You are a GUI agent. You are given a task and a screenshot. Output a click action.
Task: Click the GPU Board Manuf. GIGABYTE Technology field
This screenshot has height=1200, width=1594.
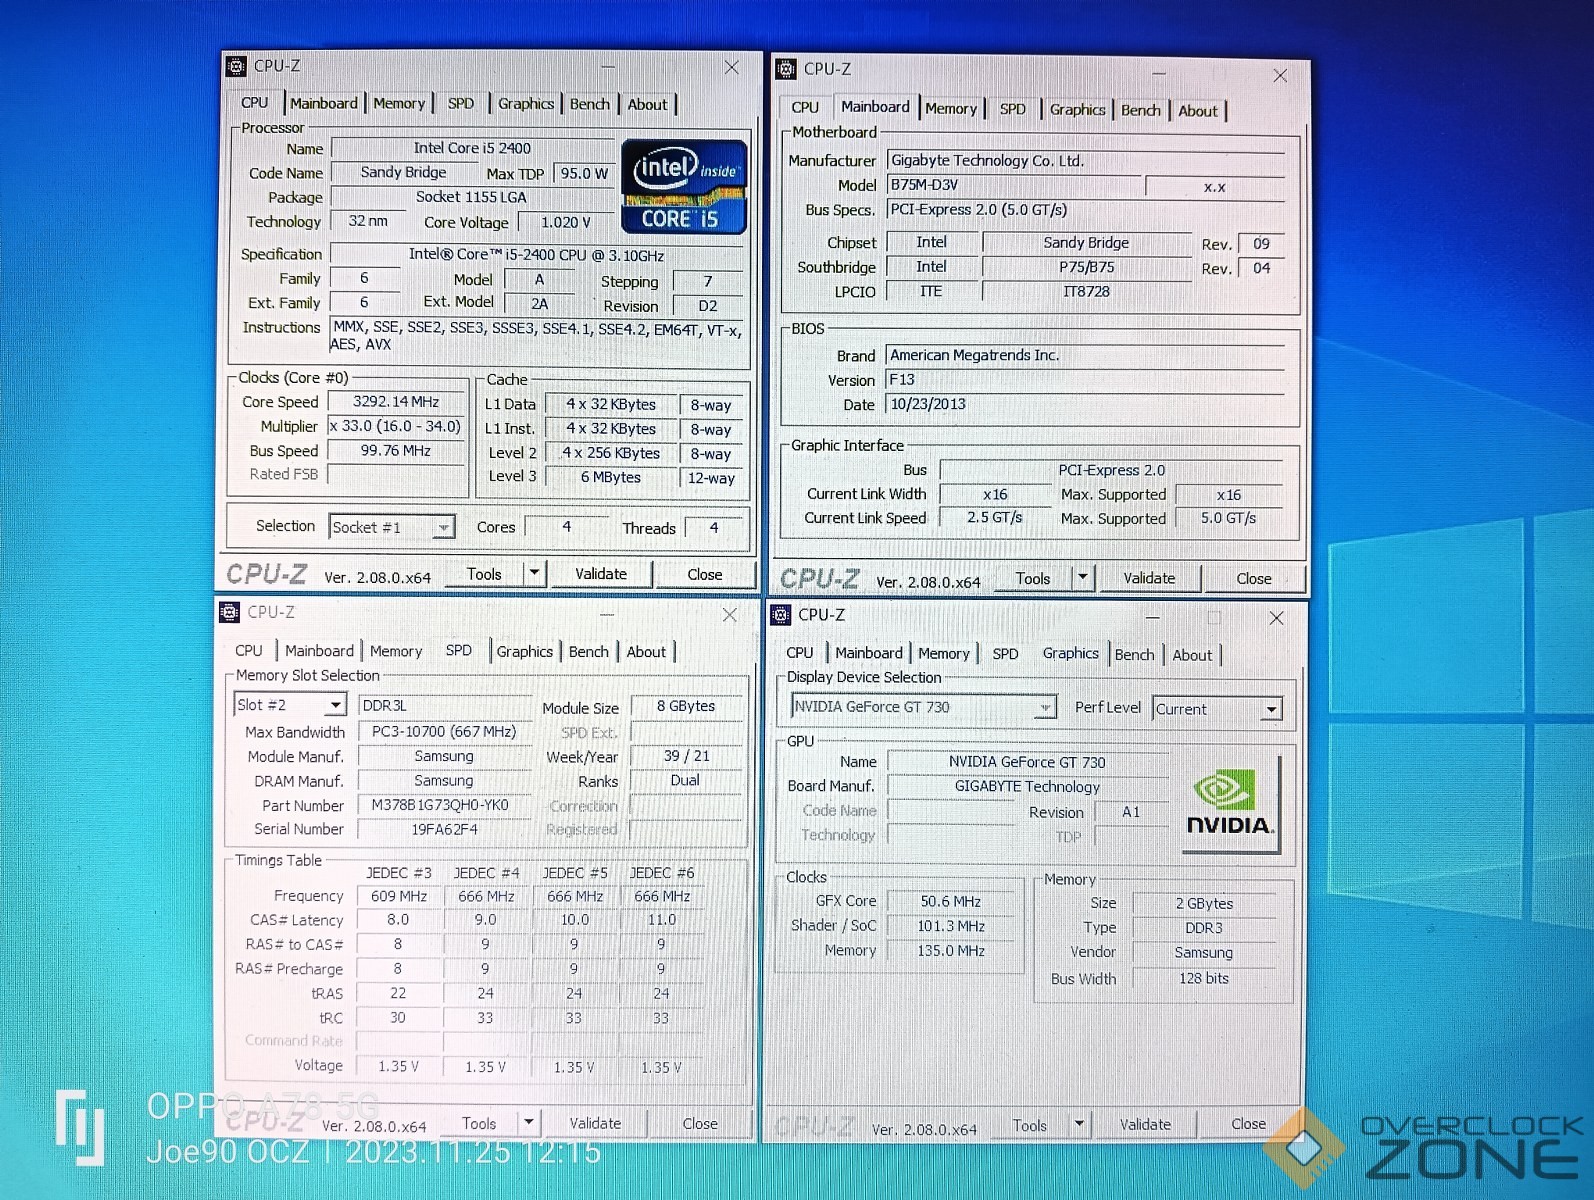[1027, 786]
